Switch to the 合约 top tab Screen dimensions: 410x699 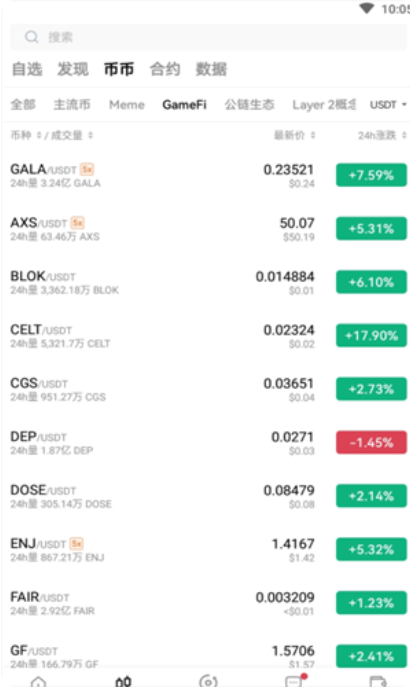[165, 69]
